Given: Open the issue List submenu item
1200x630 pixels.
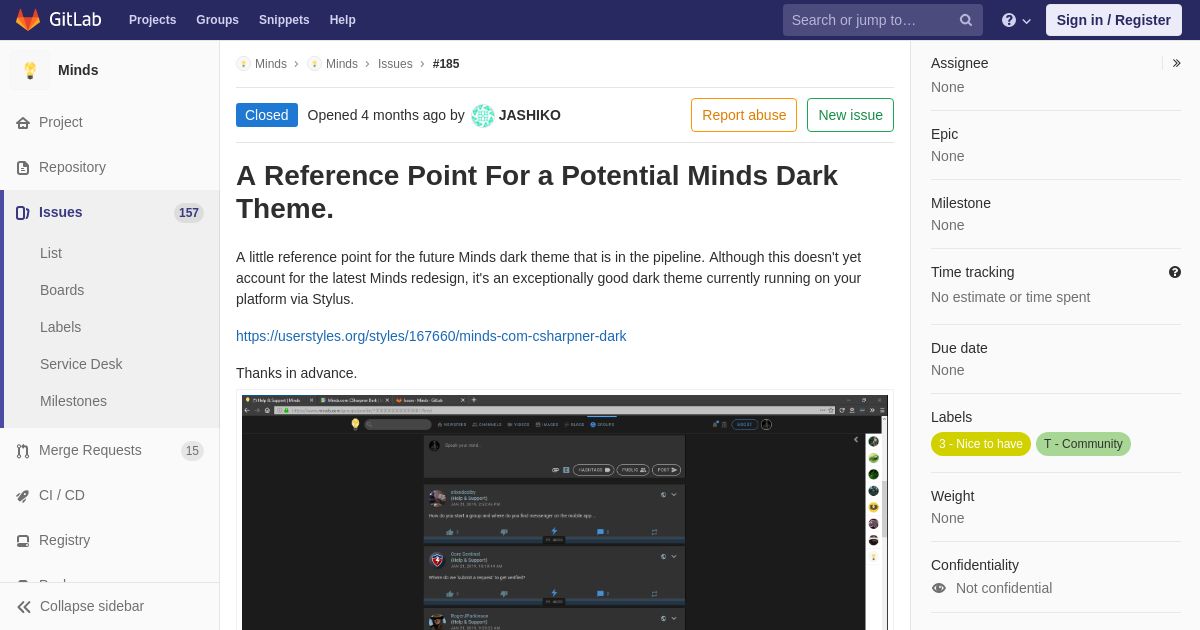Looking at the screenshot, I should [51, 253].
